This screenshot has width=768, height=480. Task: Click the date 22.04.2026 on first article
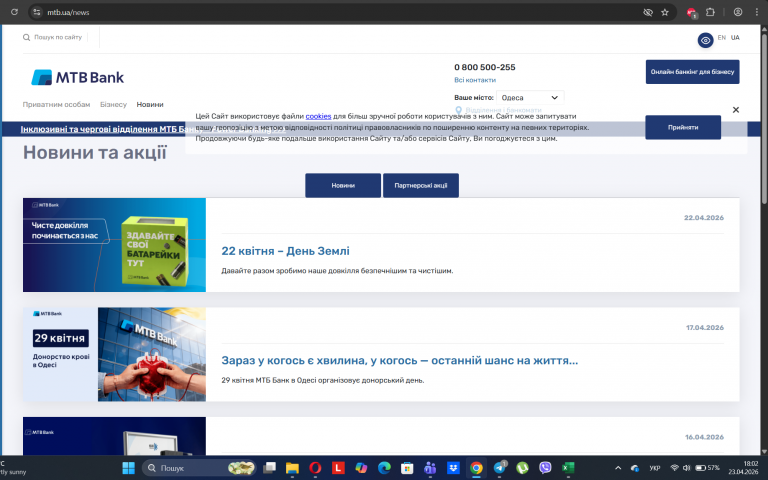[x=704, y=217]
